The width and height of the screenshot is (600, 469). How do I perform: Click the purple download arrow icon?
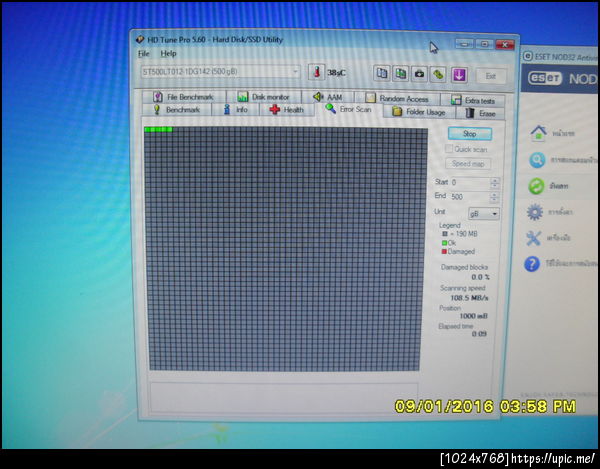(x=459, y=75)
